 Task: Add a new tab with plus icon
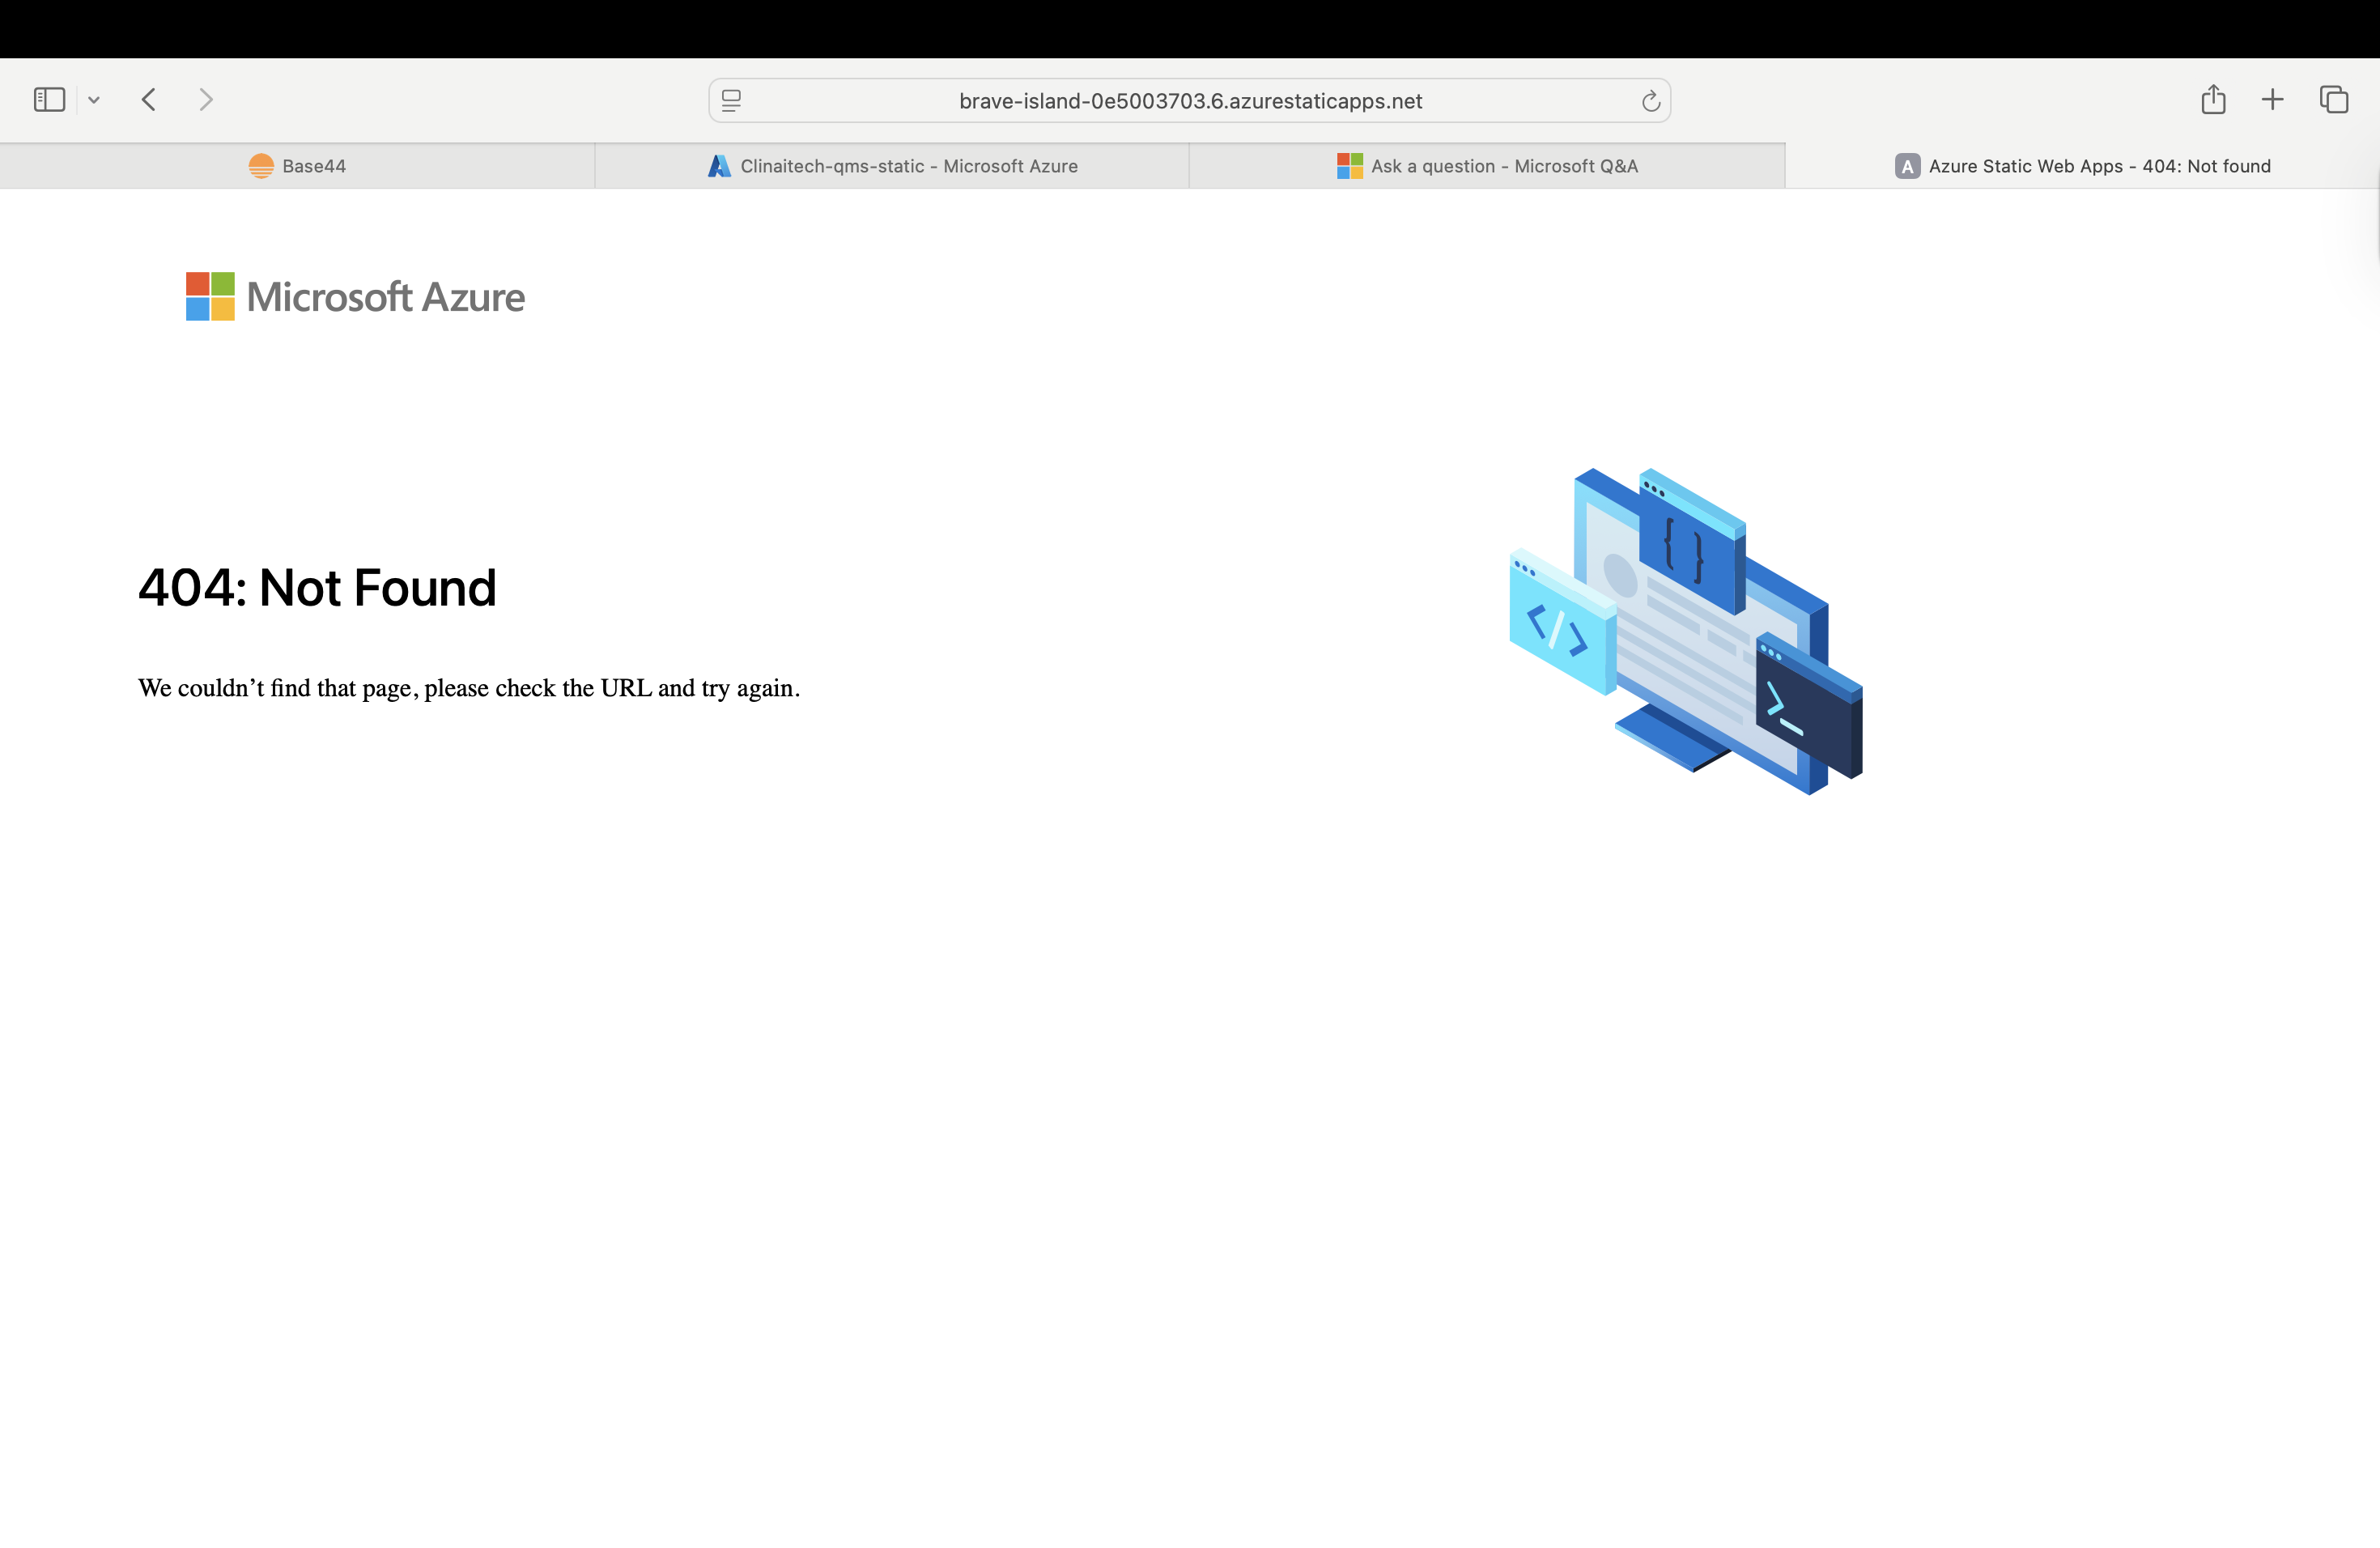click(x=2272, y=100)
